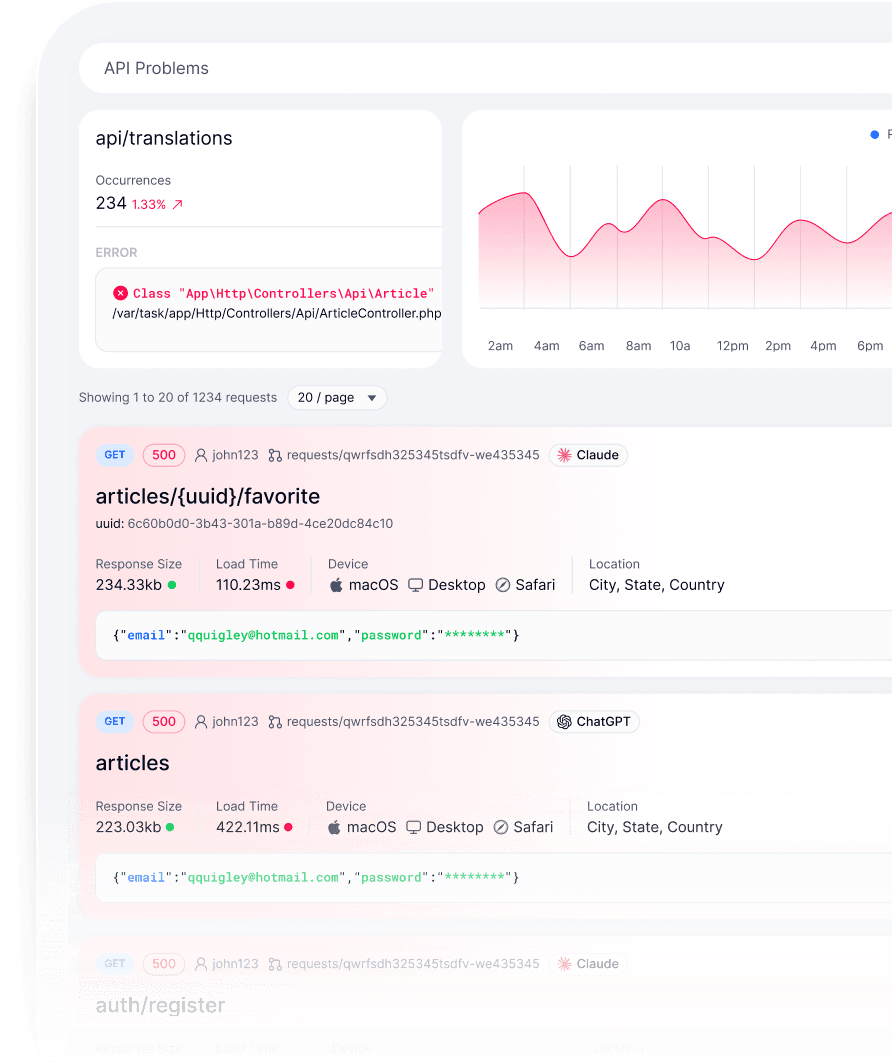
Task: Click the red Class App\Http\Controllers\Api\Article error text
Action: tap(284, 294)
